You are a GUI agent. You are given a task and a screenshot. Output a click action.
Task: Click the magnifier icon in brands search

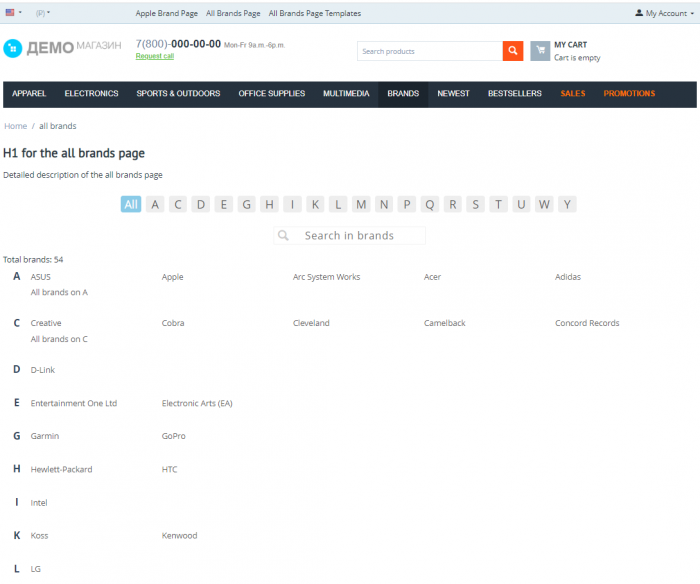283,235
